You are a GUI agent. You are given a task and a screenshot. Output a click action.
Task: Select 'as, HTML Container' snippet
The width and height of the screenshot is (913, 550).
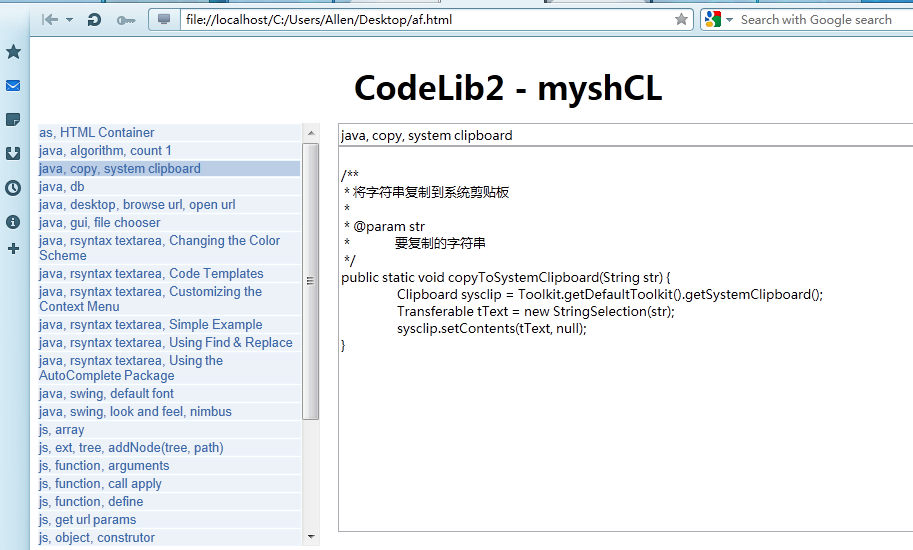tap(169, 133)
